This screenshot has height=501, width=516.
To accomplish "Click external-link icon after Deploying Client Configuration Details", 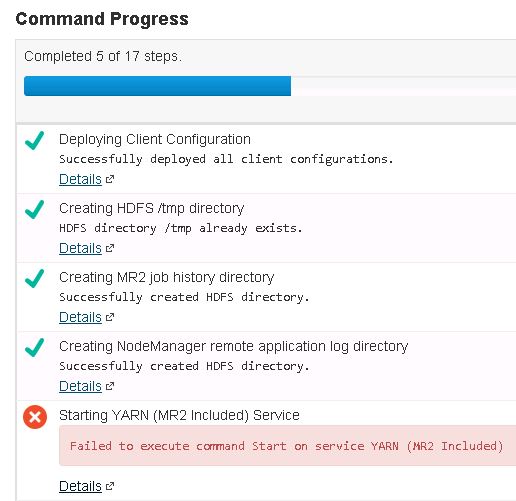I will tap(110, 179).
